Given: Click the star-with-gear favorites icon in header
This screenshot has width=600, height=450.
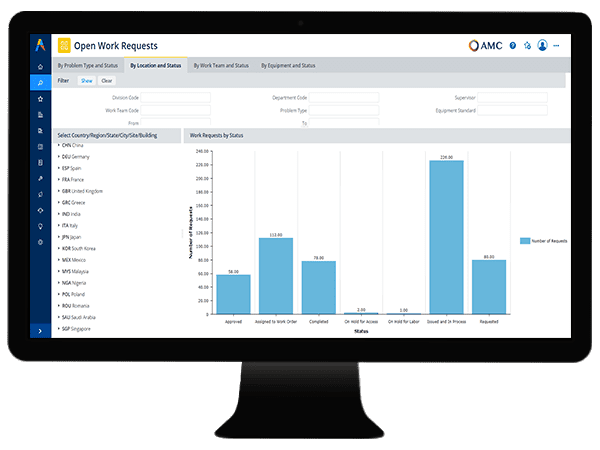Looking at the screenshot, I should pyautogui.click(x=527, y=46).
